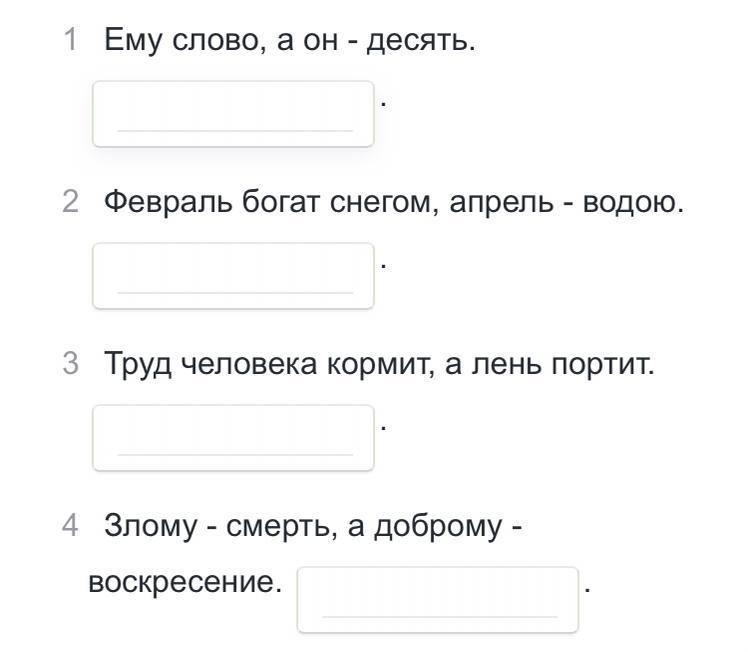
Task: Click the item number 3 label
Action: (x=71, y=363)
